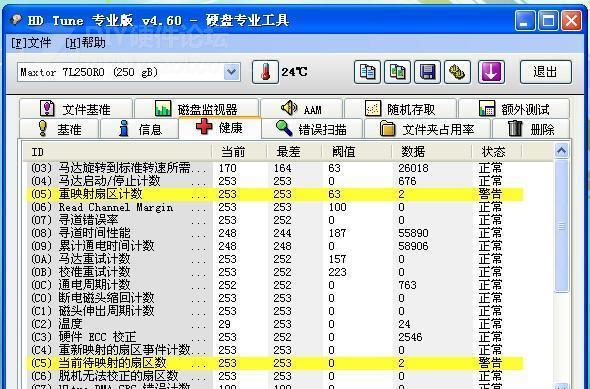This screenshot has height=389, width=590.
Task: Click data value 2546
Action: click(410, 337)
